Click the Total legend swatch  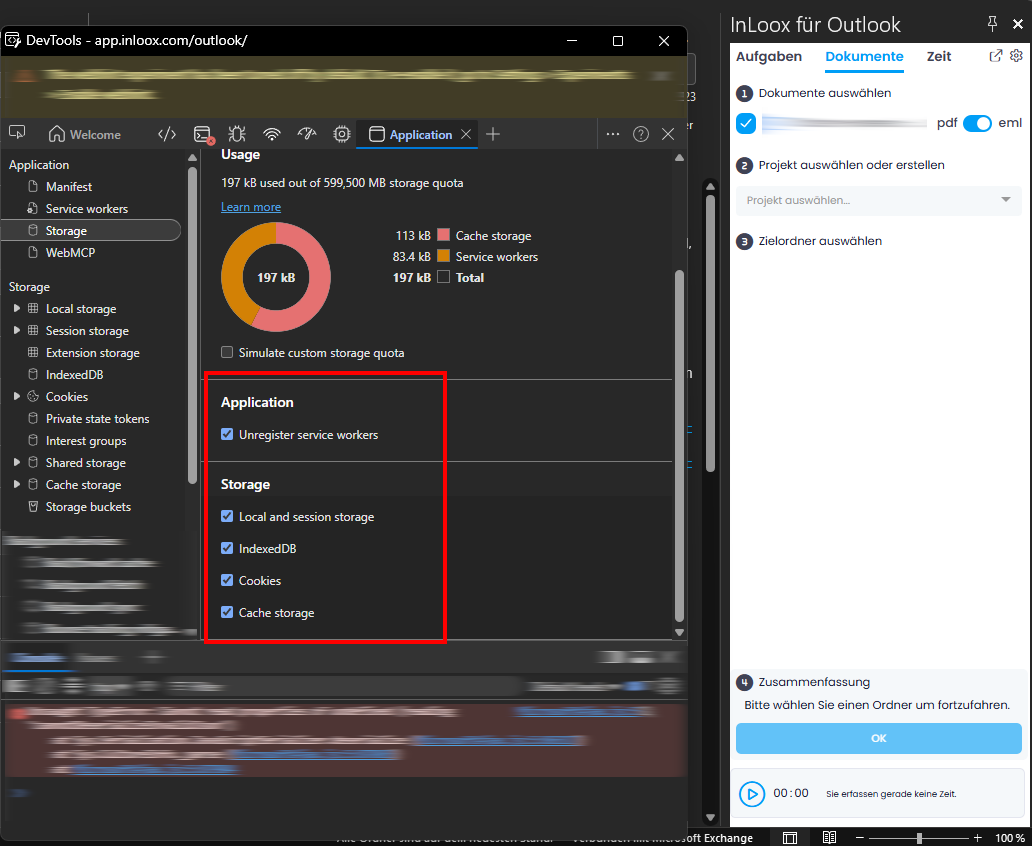(444, 277)
